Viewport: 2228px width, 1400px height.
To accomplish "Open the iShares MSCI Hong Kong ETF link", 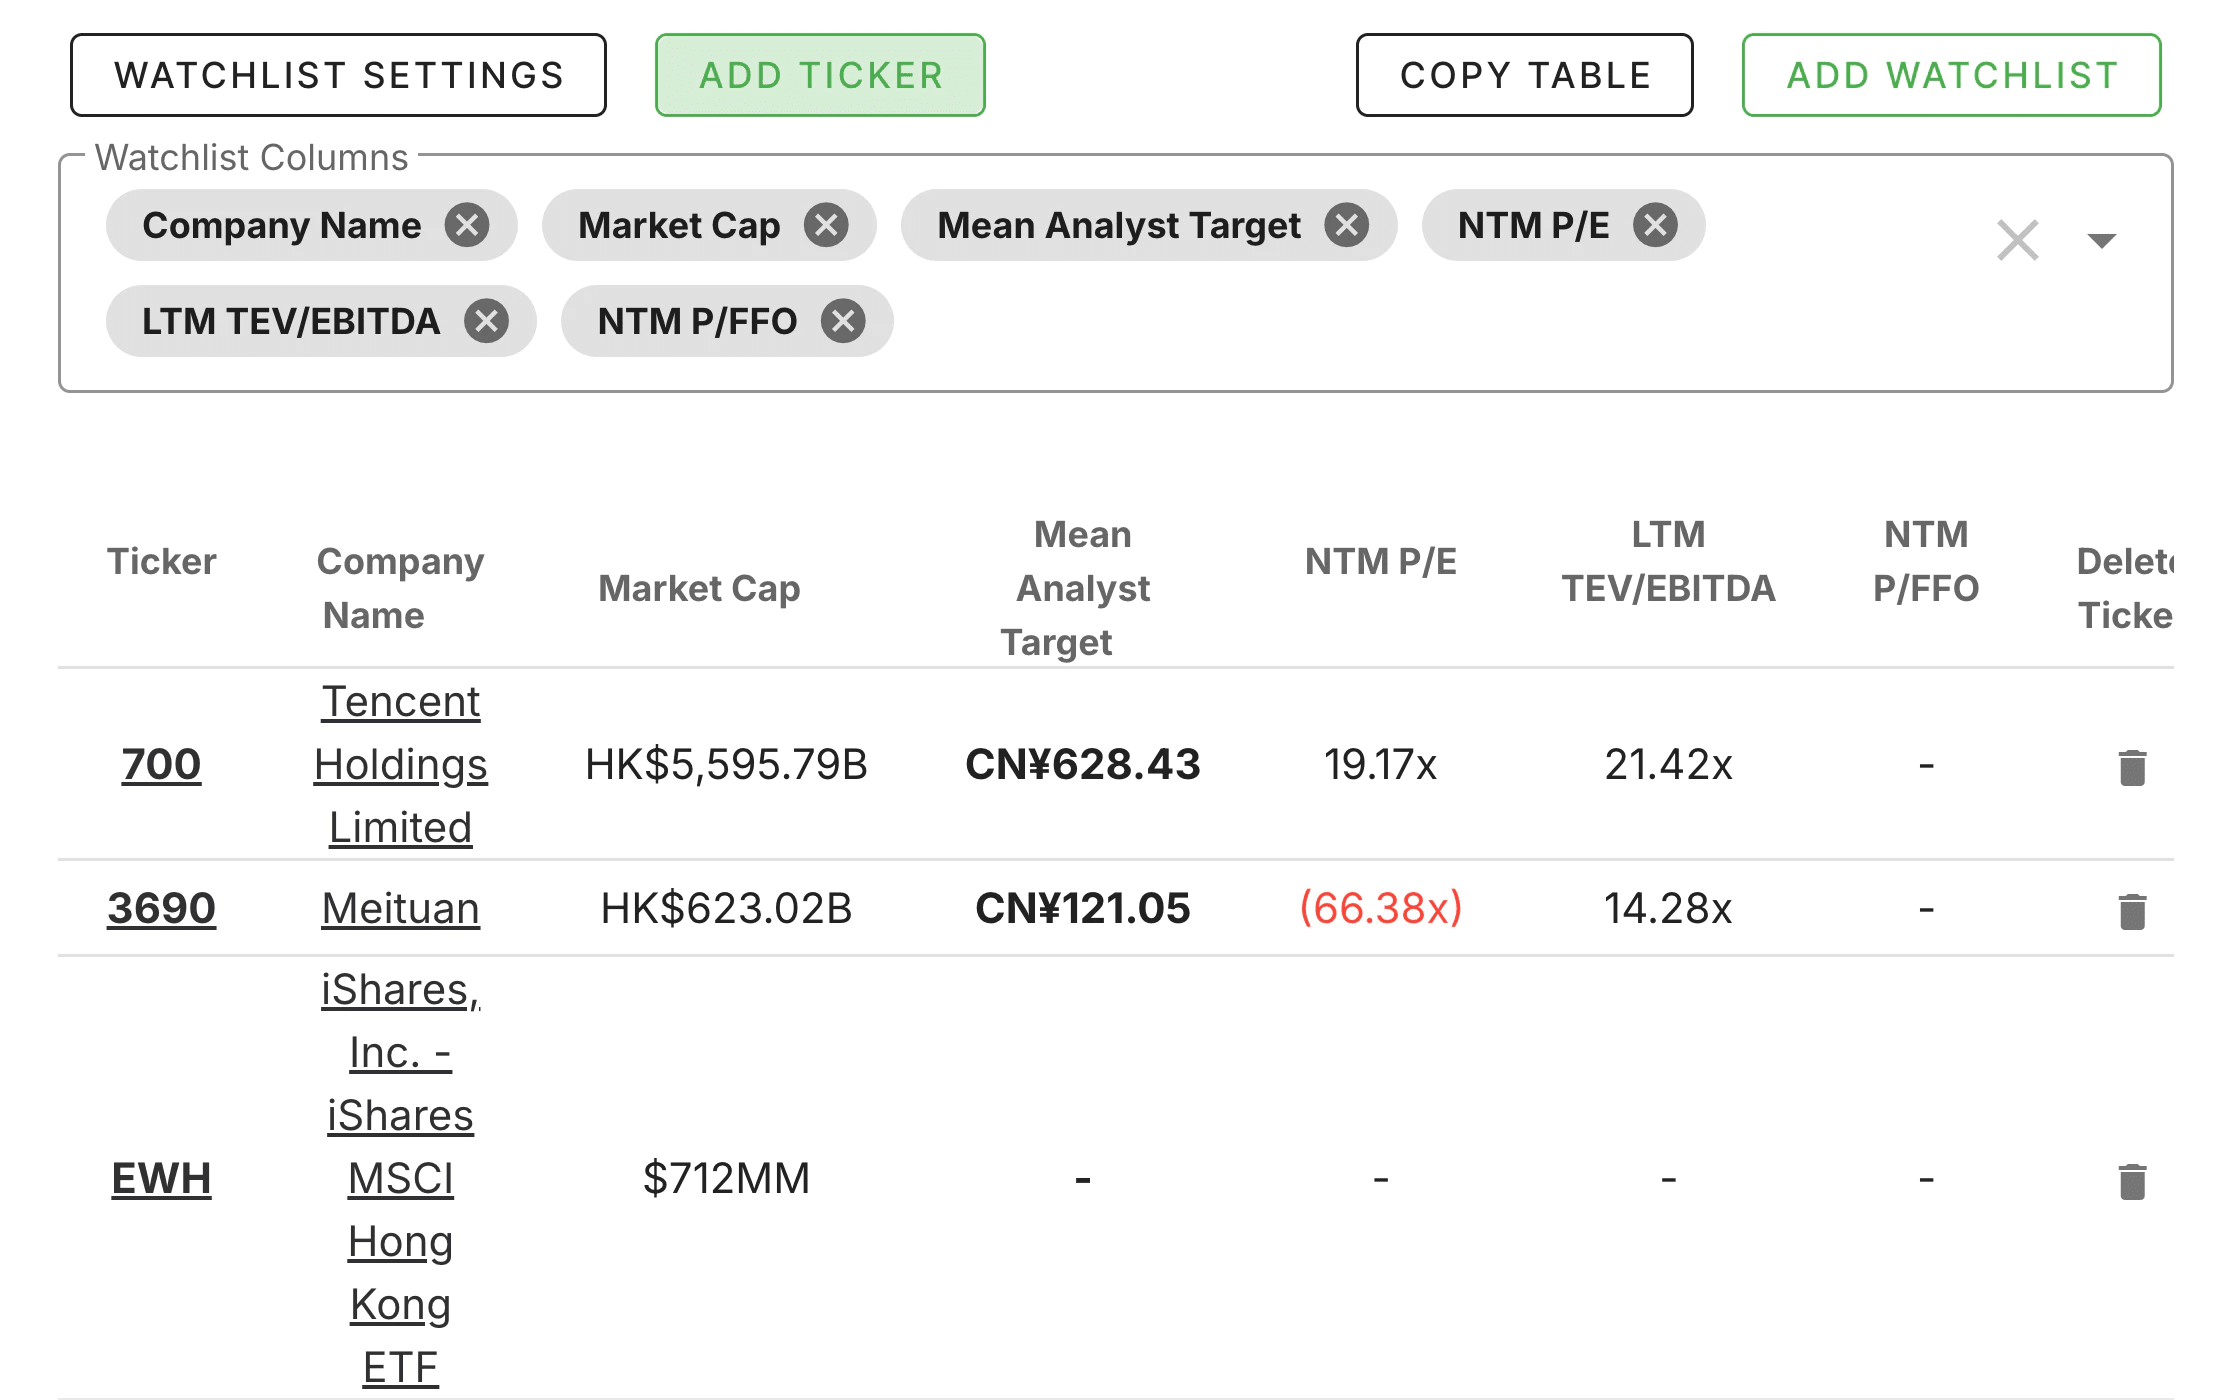I will pyautogui.click(x=400, y=1180).
